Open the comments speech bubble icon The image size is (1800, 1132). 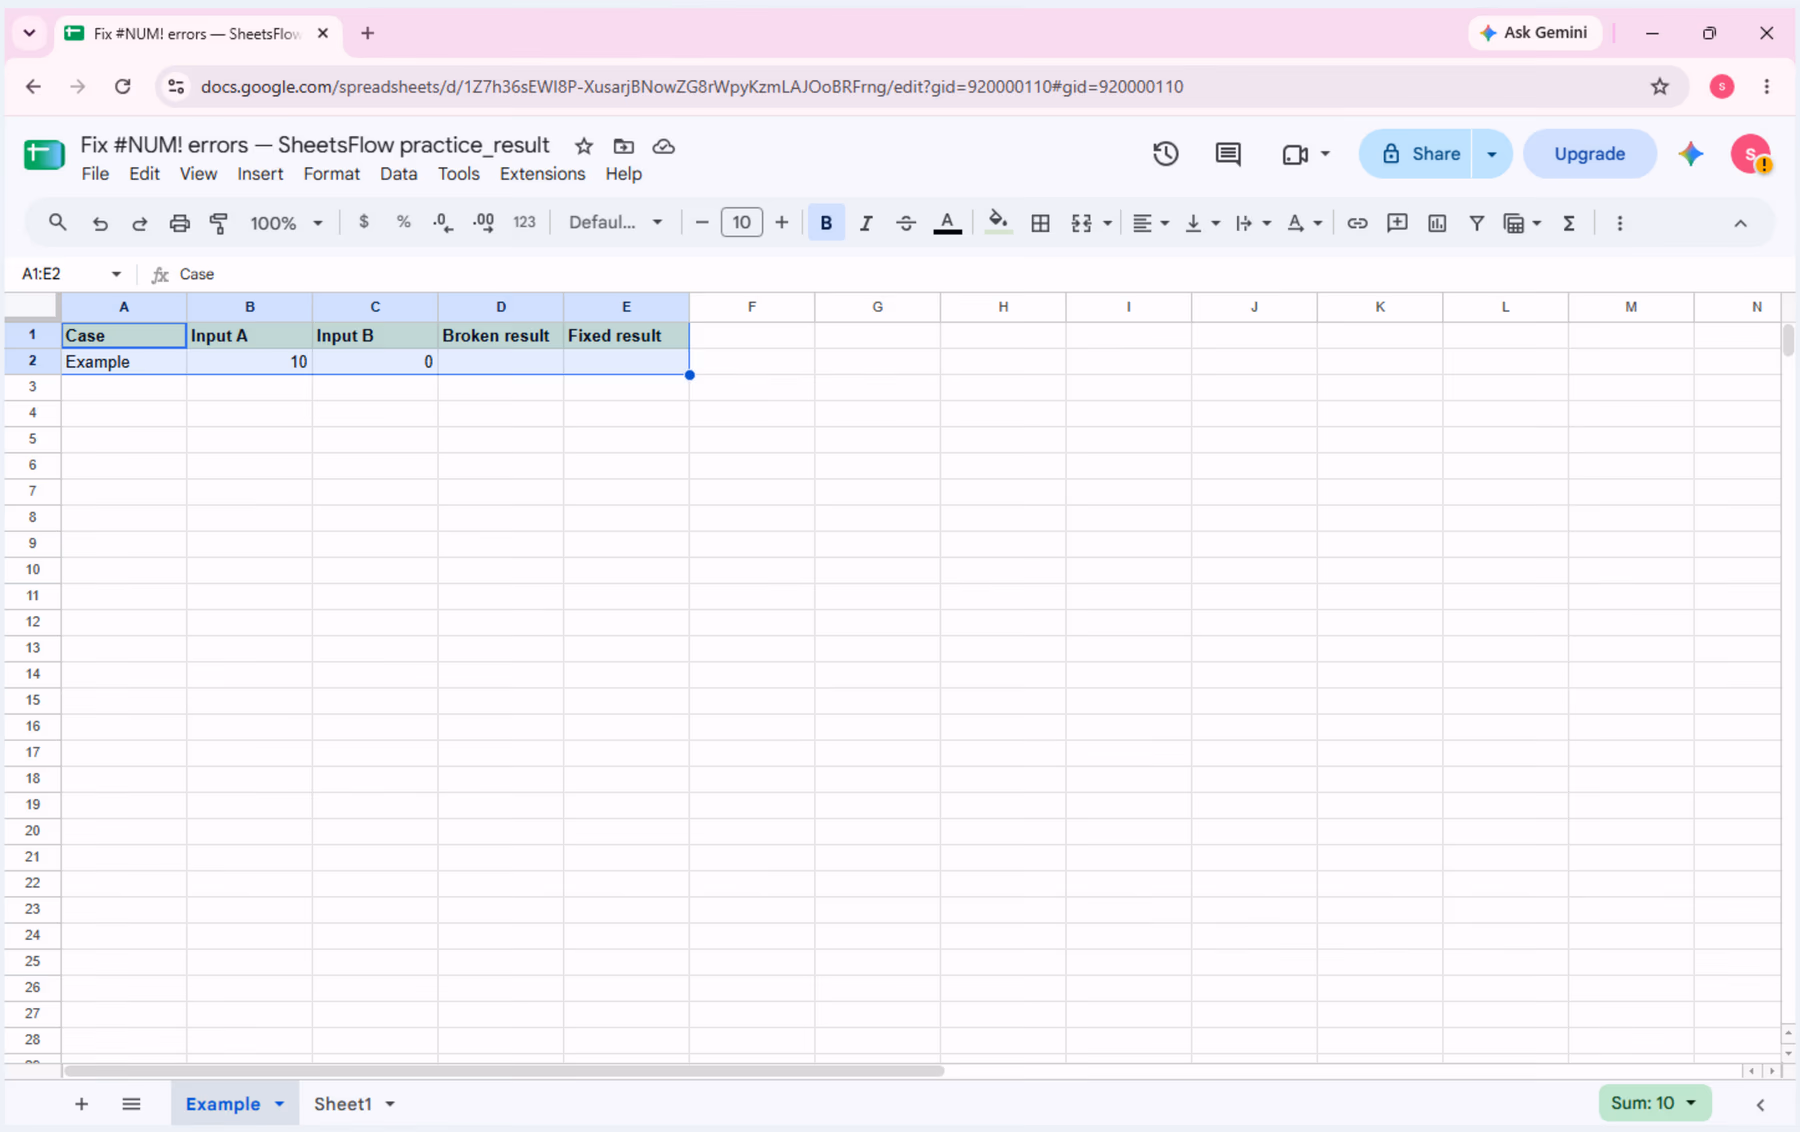pos(1228,154)
